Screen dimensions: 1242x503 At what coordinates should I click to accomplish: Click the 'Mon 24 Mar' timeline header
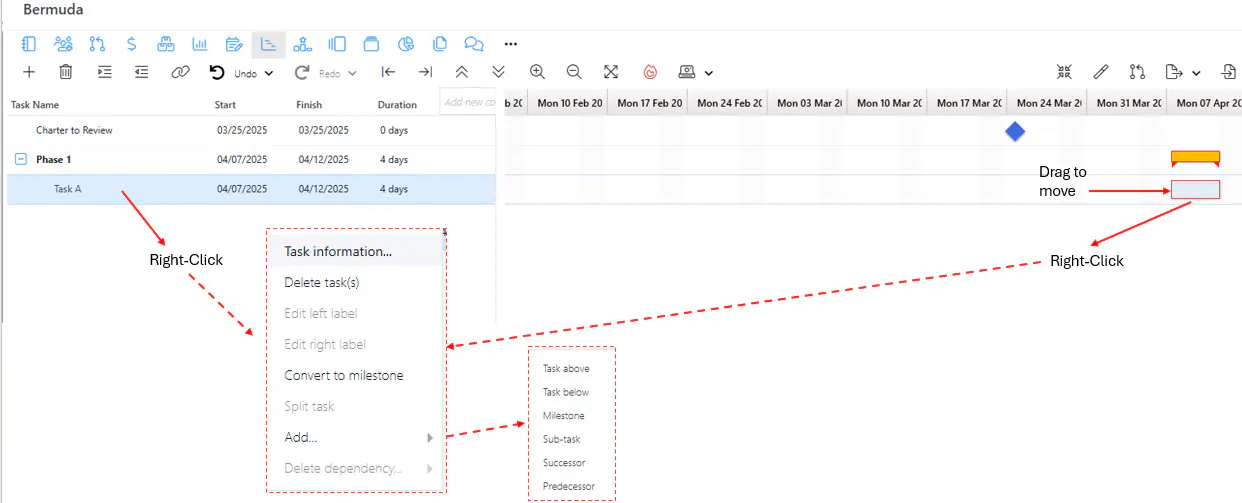pos(1047,103)
